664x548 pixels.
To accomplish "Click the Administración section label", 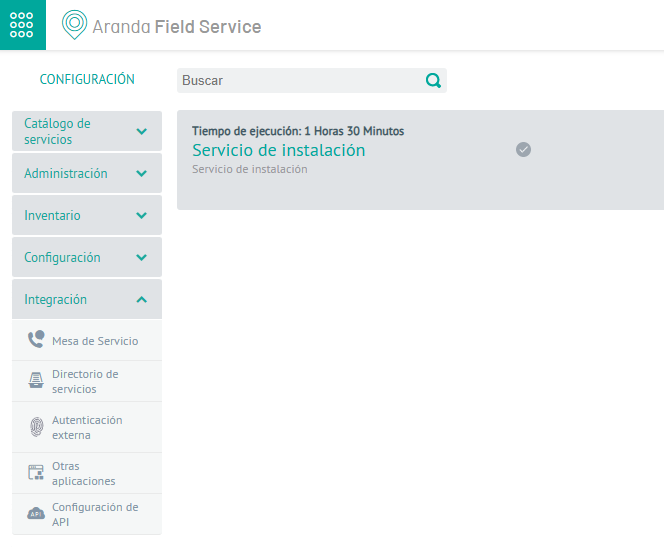I will (x=66, y=173).
